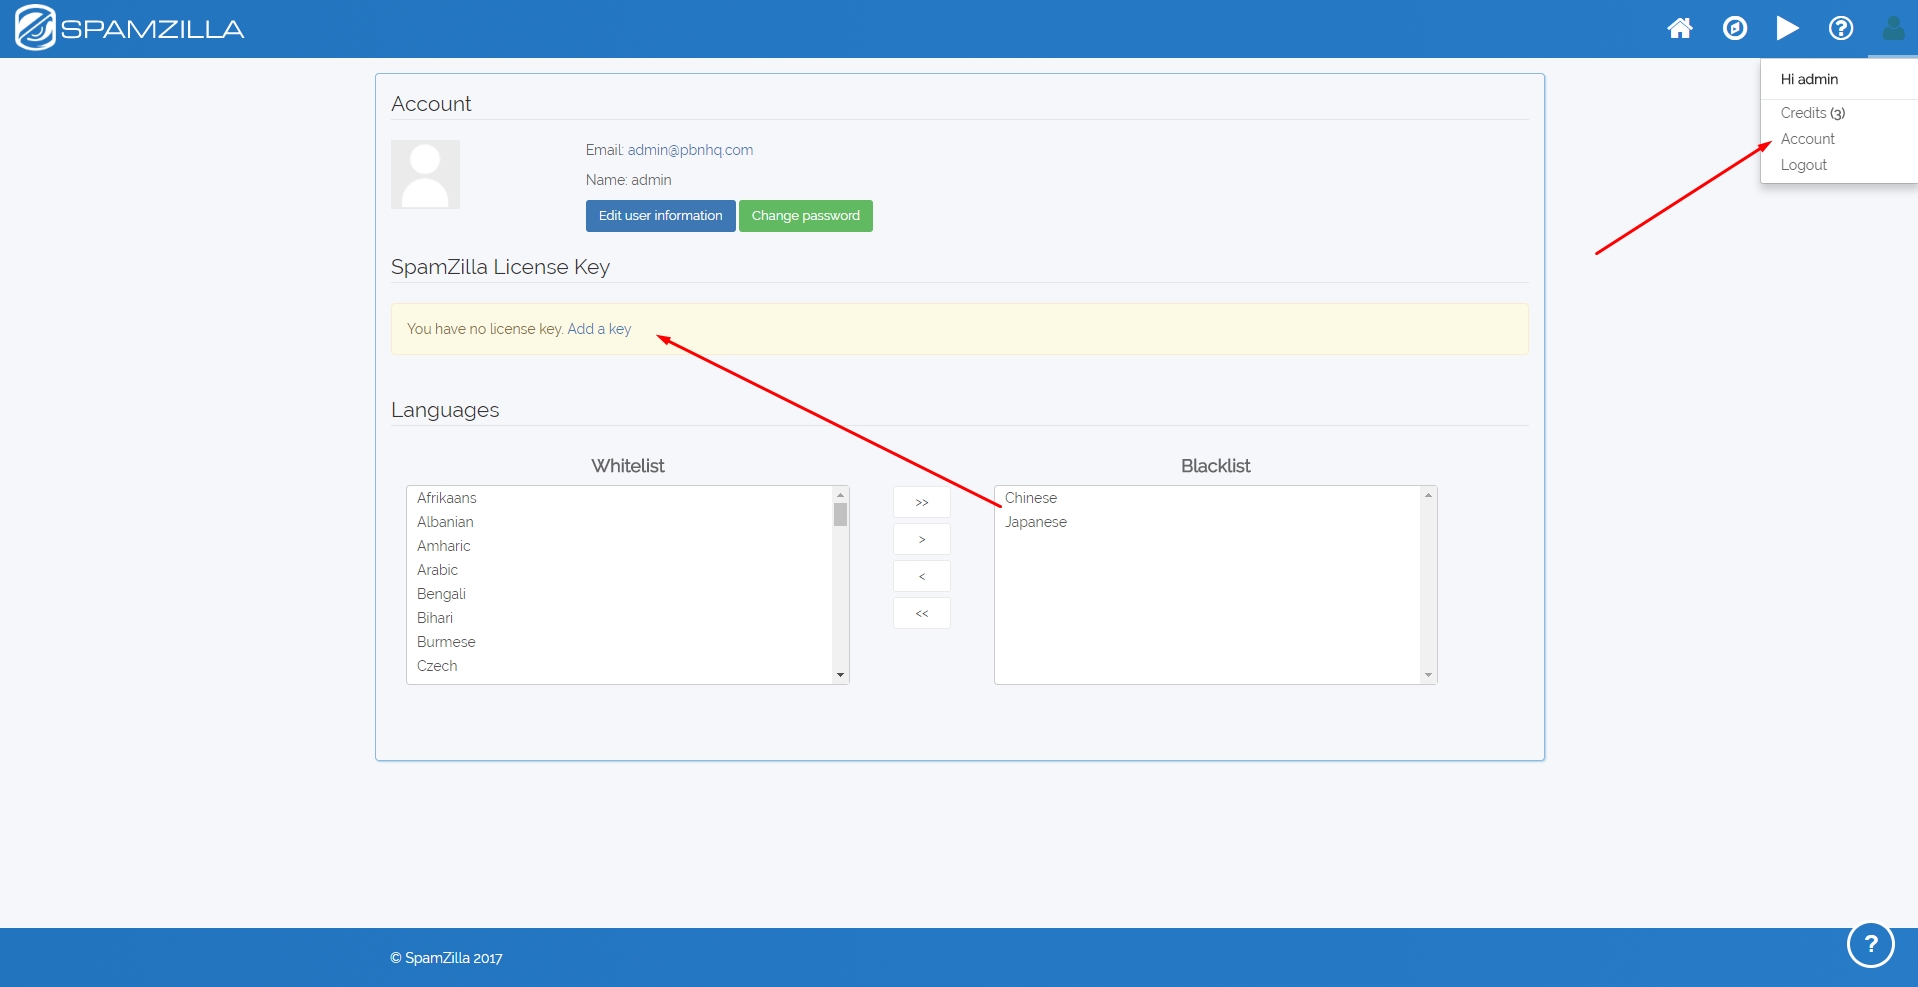Open the help question mark icon in navbar
Viewport: 1918px width, 987px height.
click(x=1841, y=28)
